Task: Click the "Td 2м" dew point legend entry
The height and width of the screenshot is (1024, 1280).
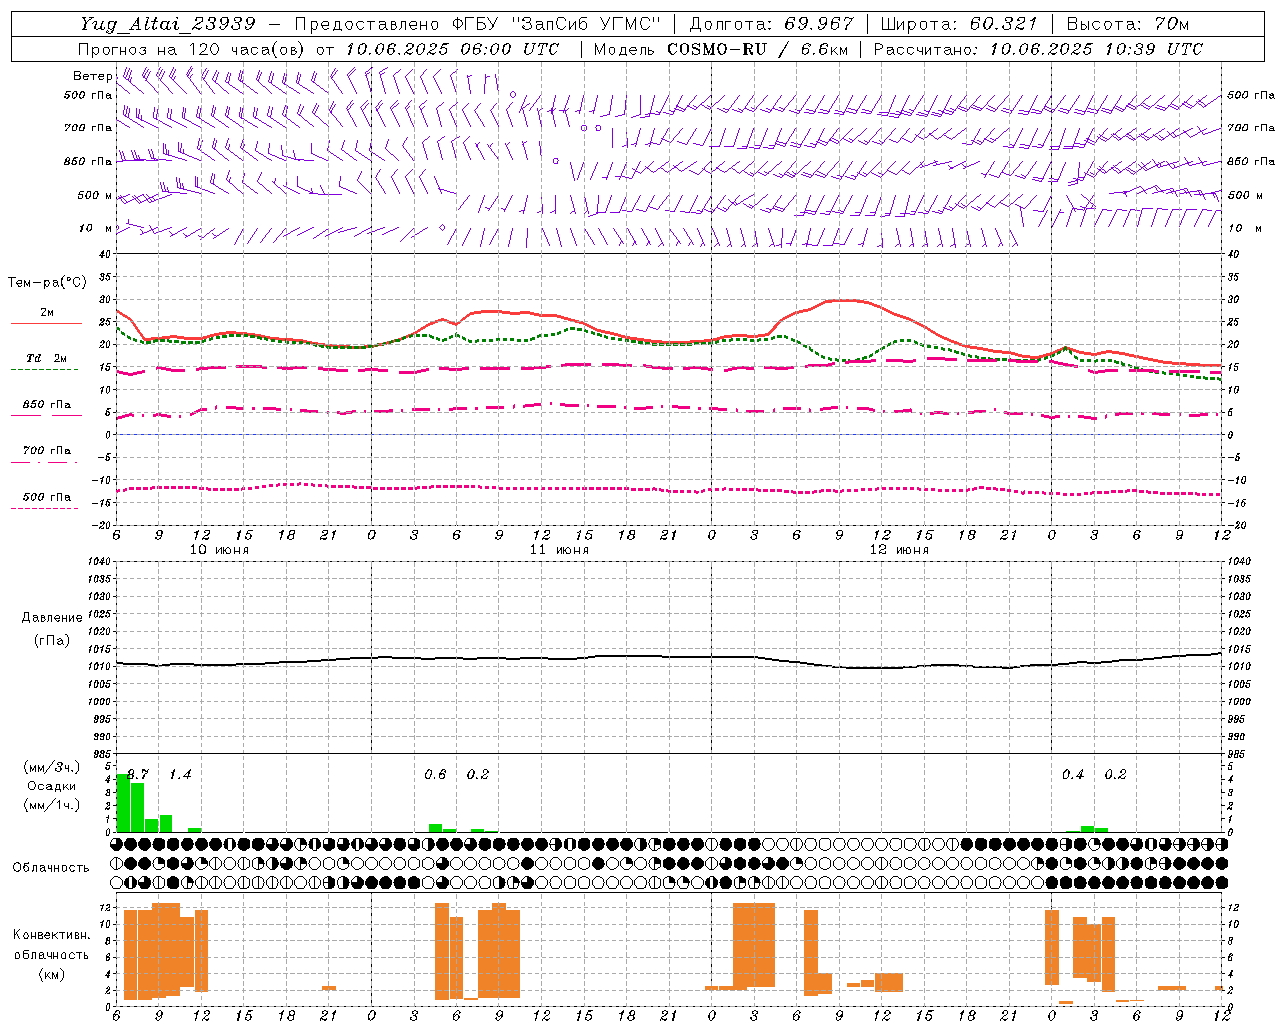Action: (46, 358)
